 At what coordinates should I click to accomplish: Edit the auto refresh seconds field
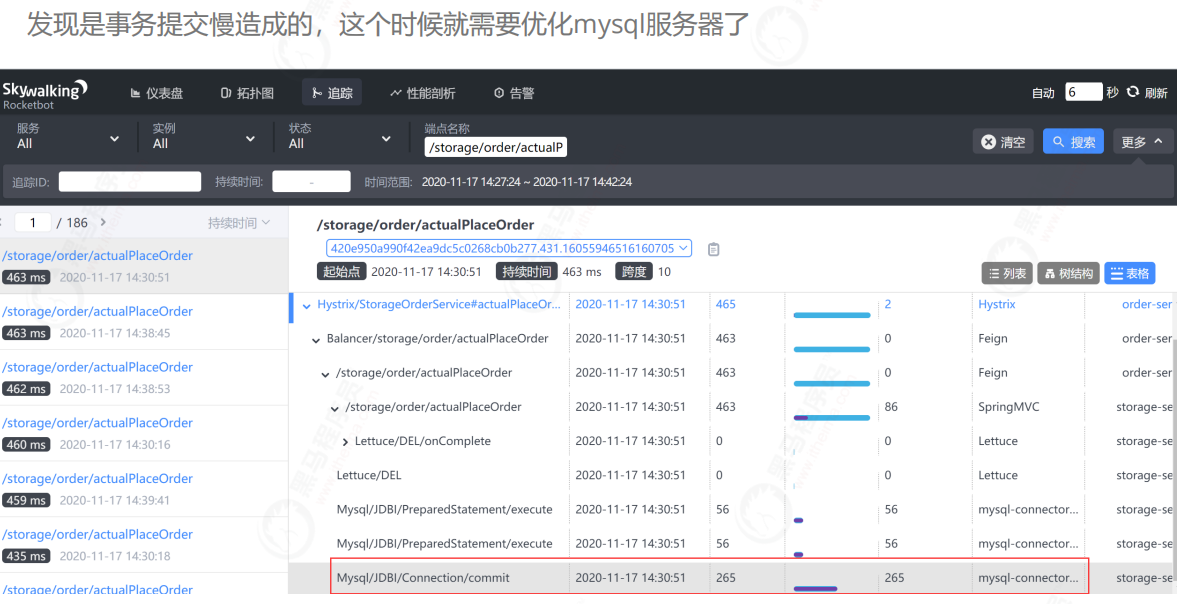click(x=1084, y=93)
